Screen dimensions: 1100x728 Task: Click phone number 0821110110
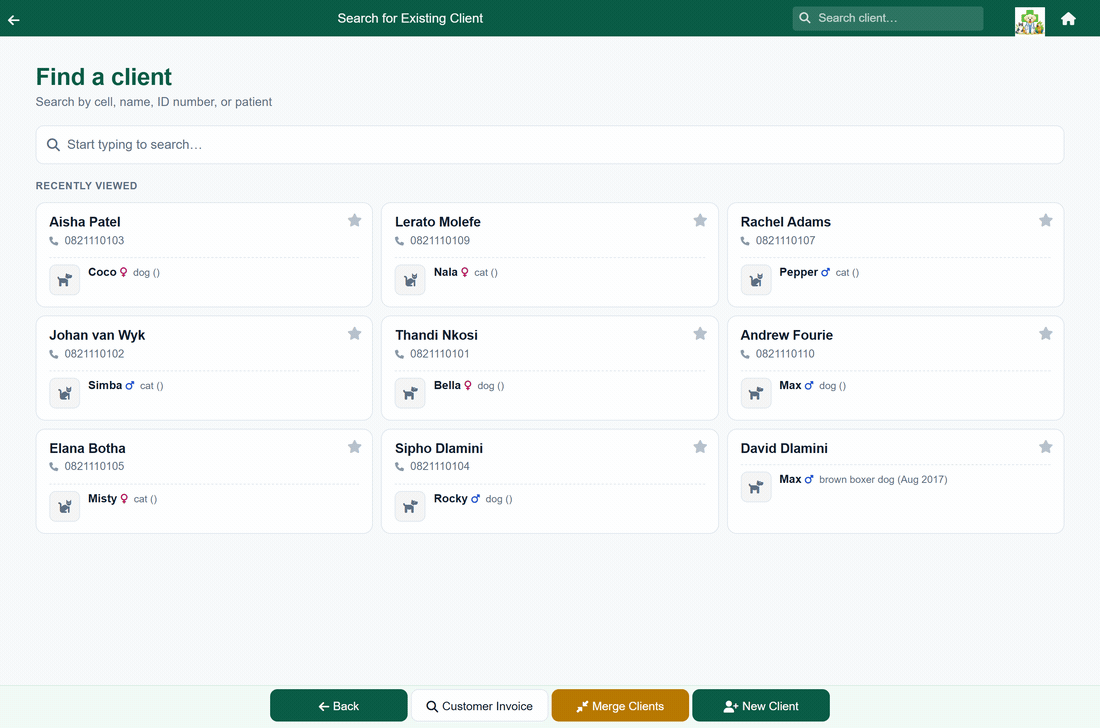785,354
